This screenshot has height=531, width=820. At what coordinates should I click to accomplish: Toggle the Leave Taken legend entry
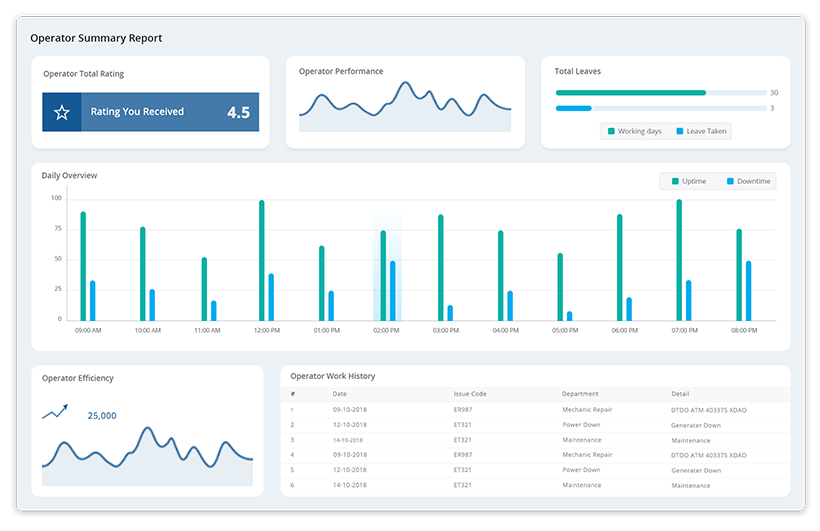701,131
